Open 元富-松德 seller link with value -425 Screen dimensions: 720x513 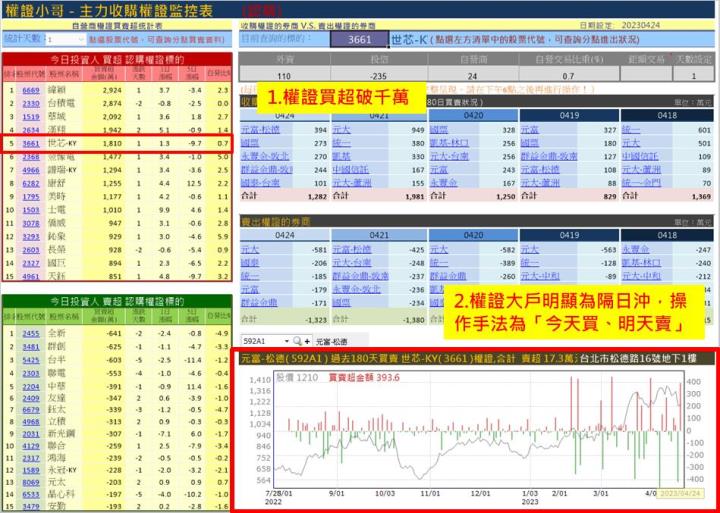351,250
